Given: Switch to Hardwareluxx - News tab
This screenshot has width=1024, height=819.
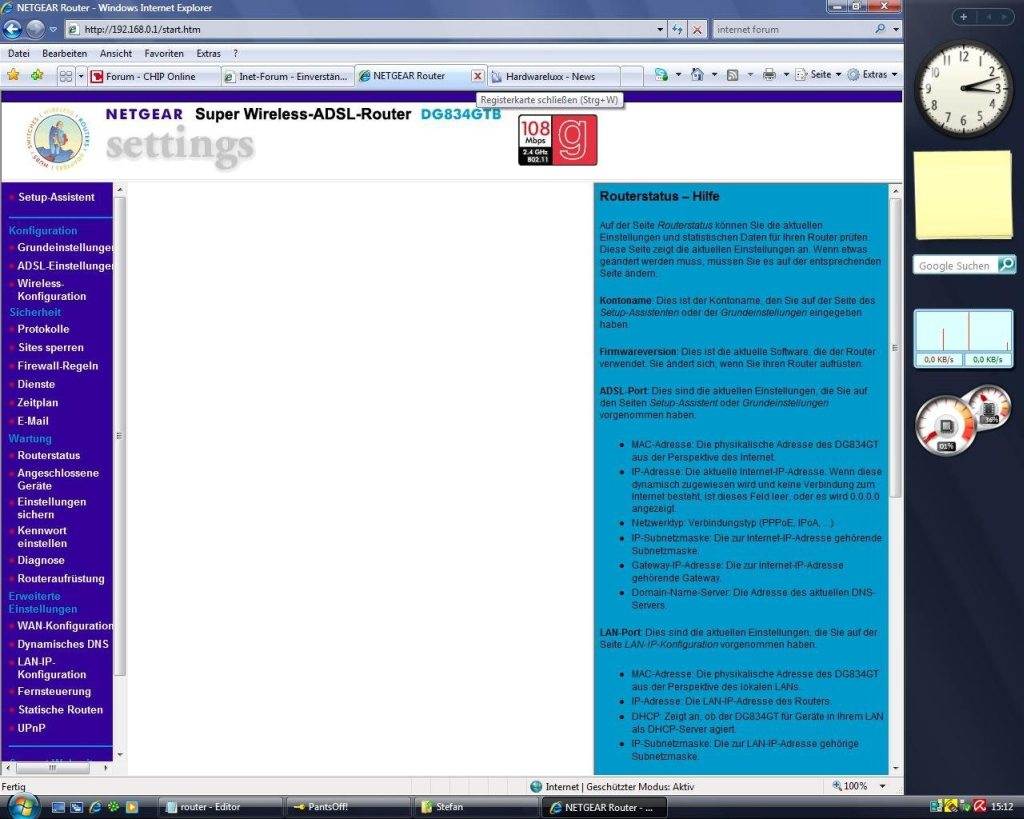Looking at the screenshot, I should click(554, 76).
